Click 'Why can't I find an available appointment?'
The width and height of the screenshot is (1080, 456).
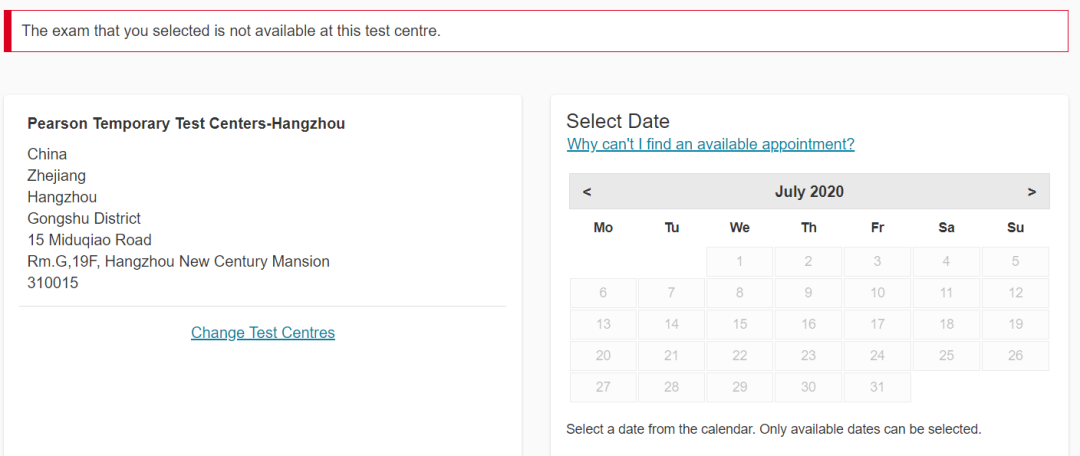coord(710,144)
